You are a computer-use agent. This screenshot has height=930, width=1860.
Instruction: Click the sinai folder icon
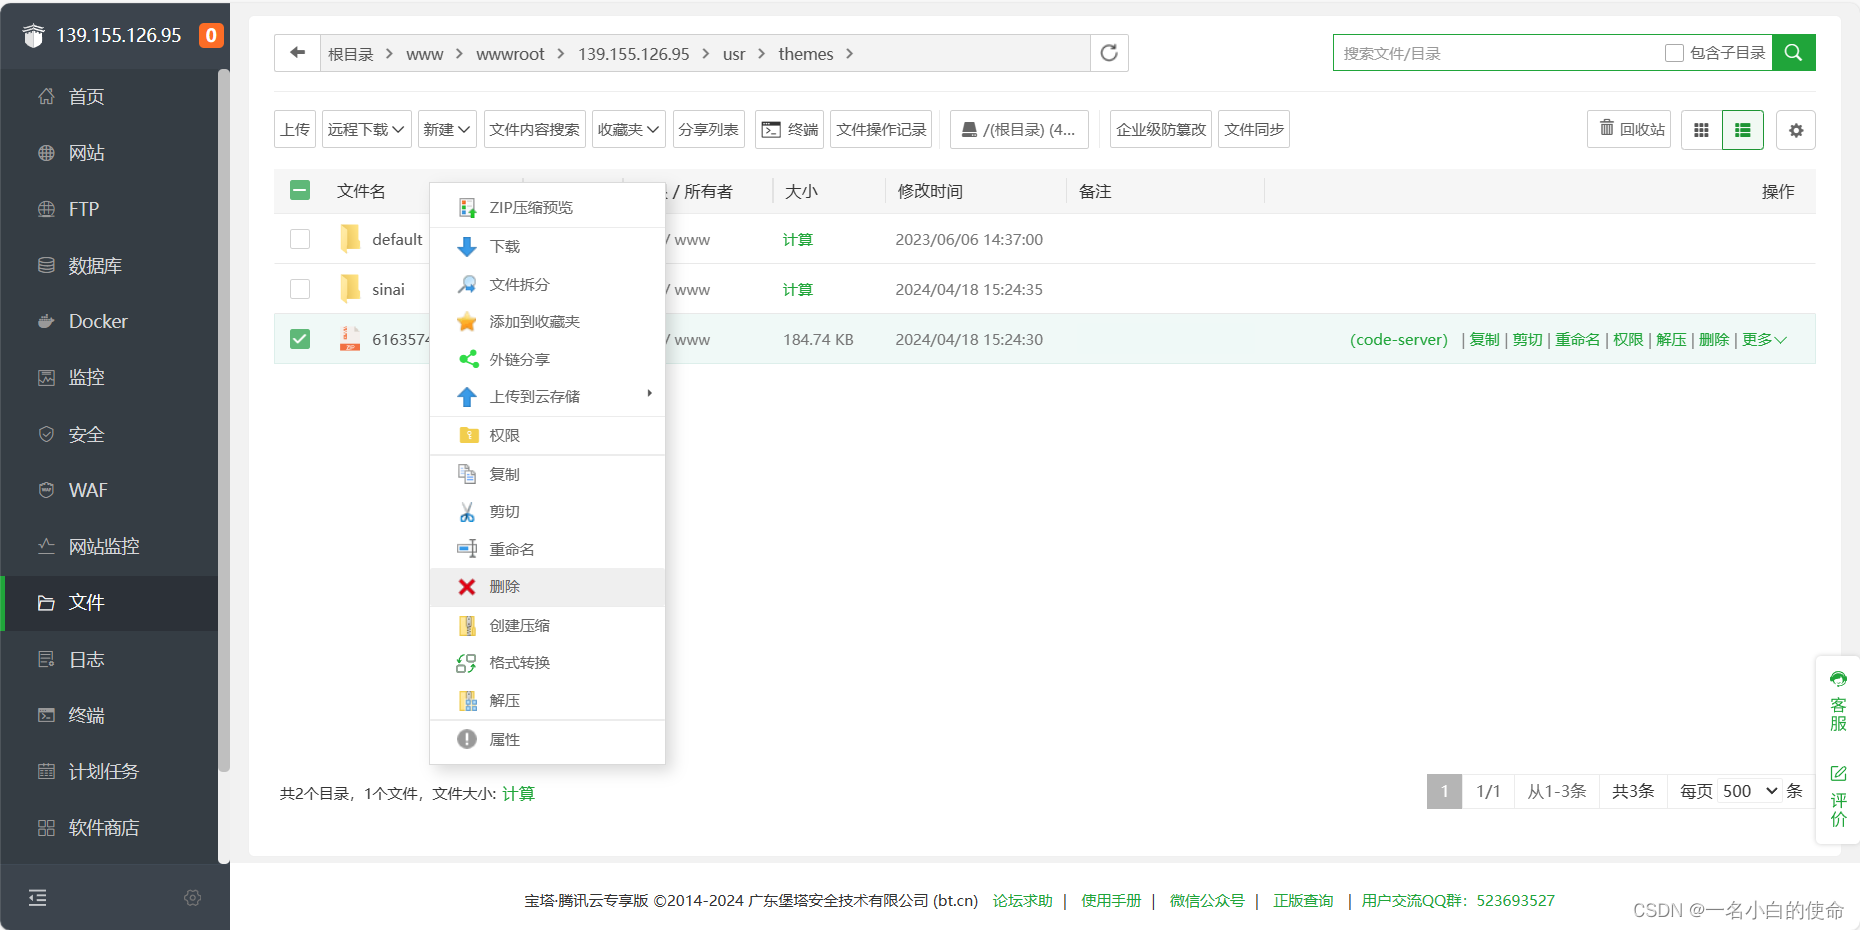tap(350, 288)
